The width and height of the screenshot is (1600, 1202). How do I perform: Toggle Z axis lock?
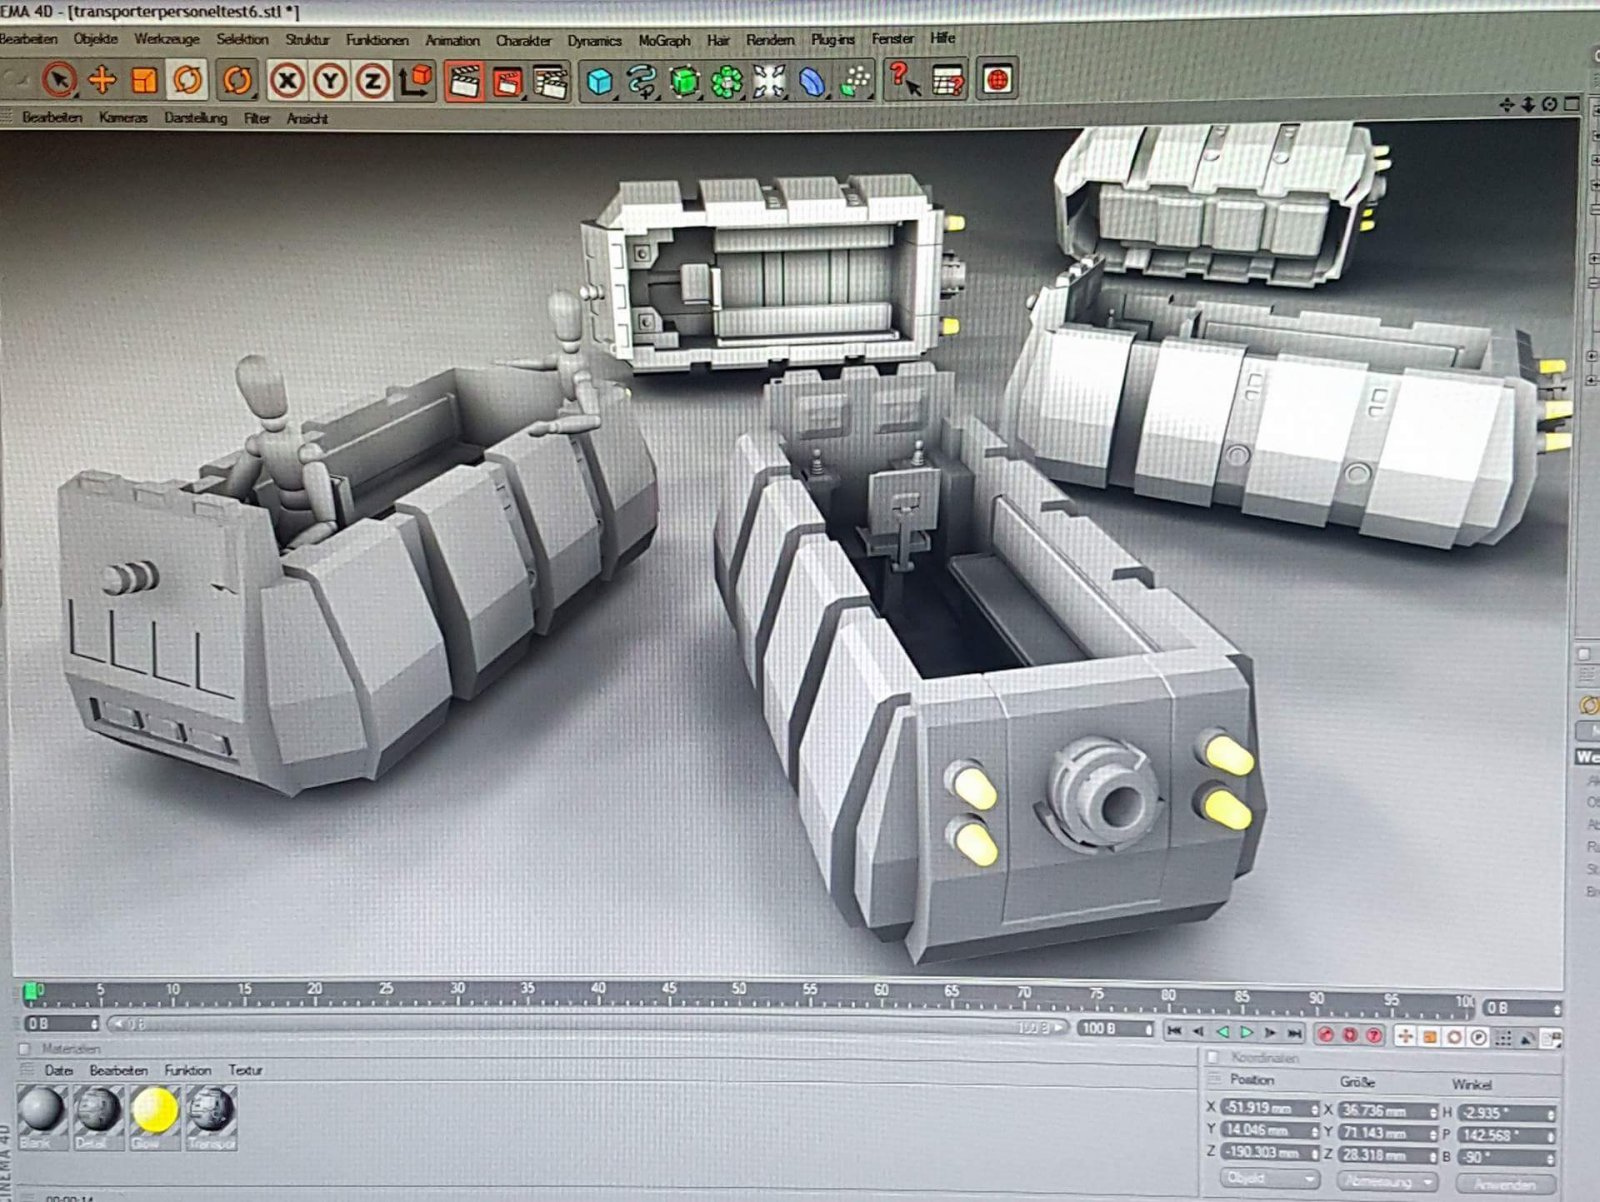(372, 80)
